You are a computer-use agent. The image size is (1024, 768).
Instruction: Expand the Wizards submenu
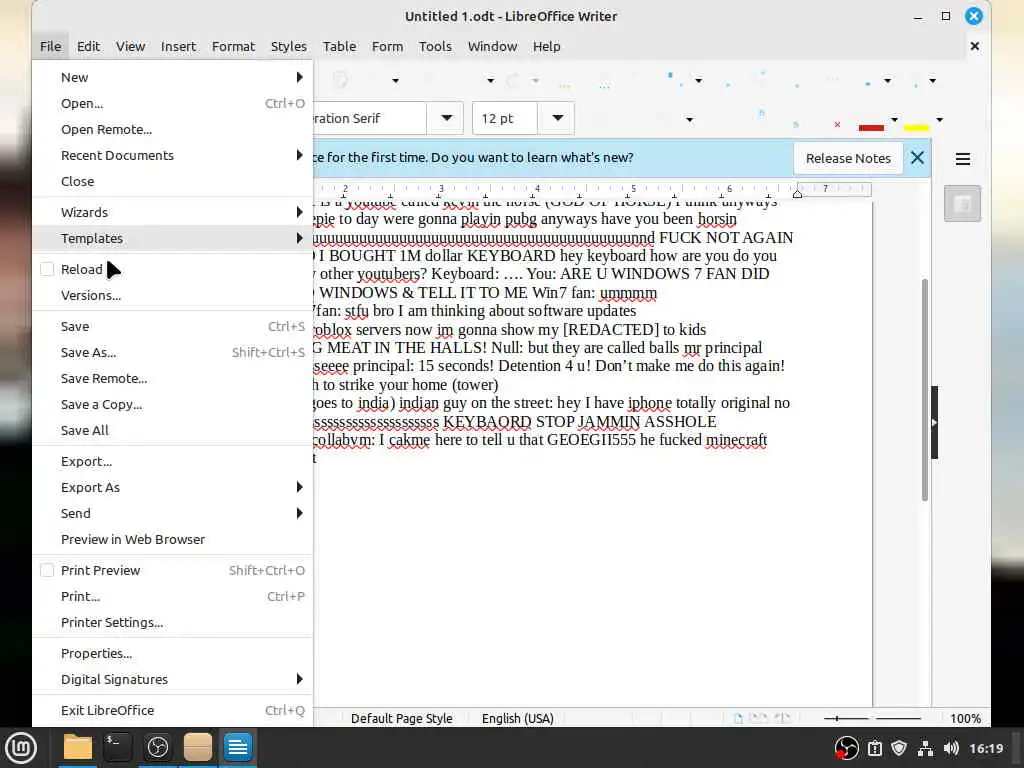[x=172, y=212]
